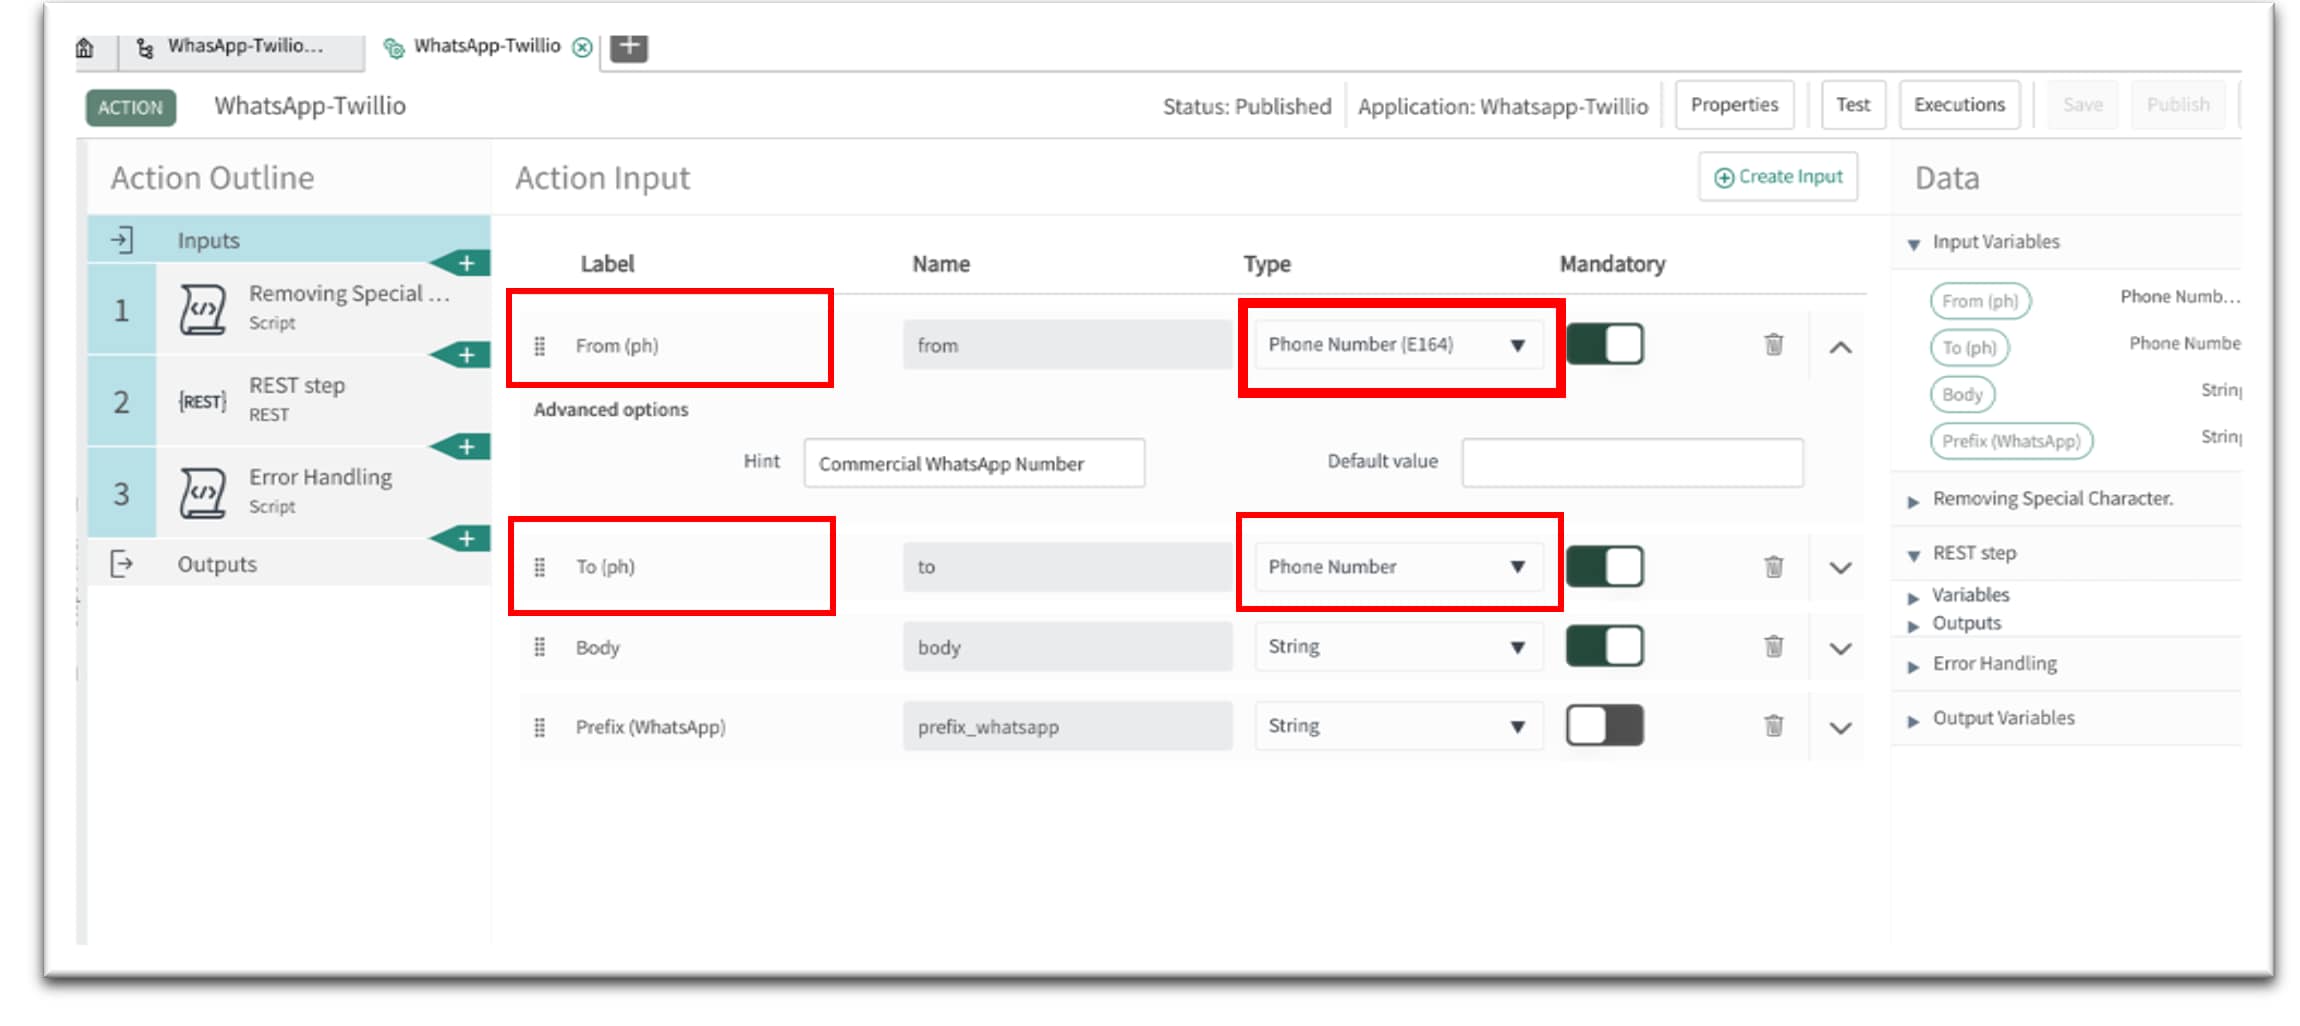Add a step after REST step
This screenshot has width=2300, height=1026.
(x=465, y=447)
